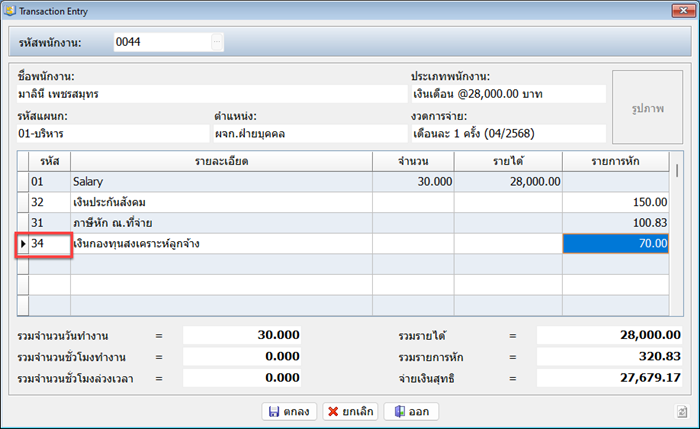
Task: Select the ภาษีหัก ณ.ที่จ่าย row
Action: point(220,223)
